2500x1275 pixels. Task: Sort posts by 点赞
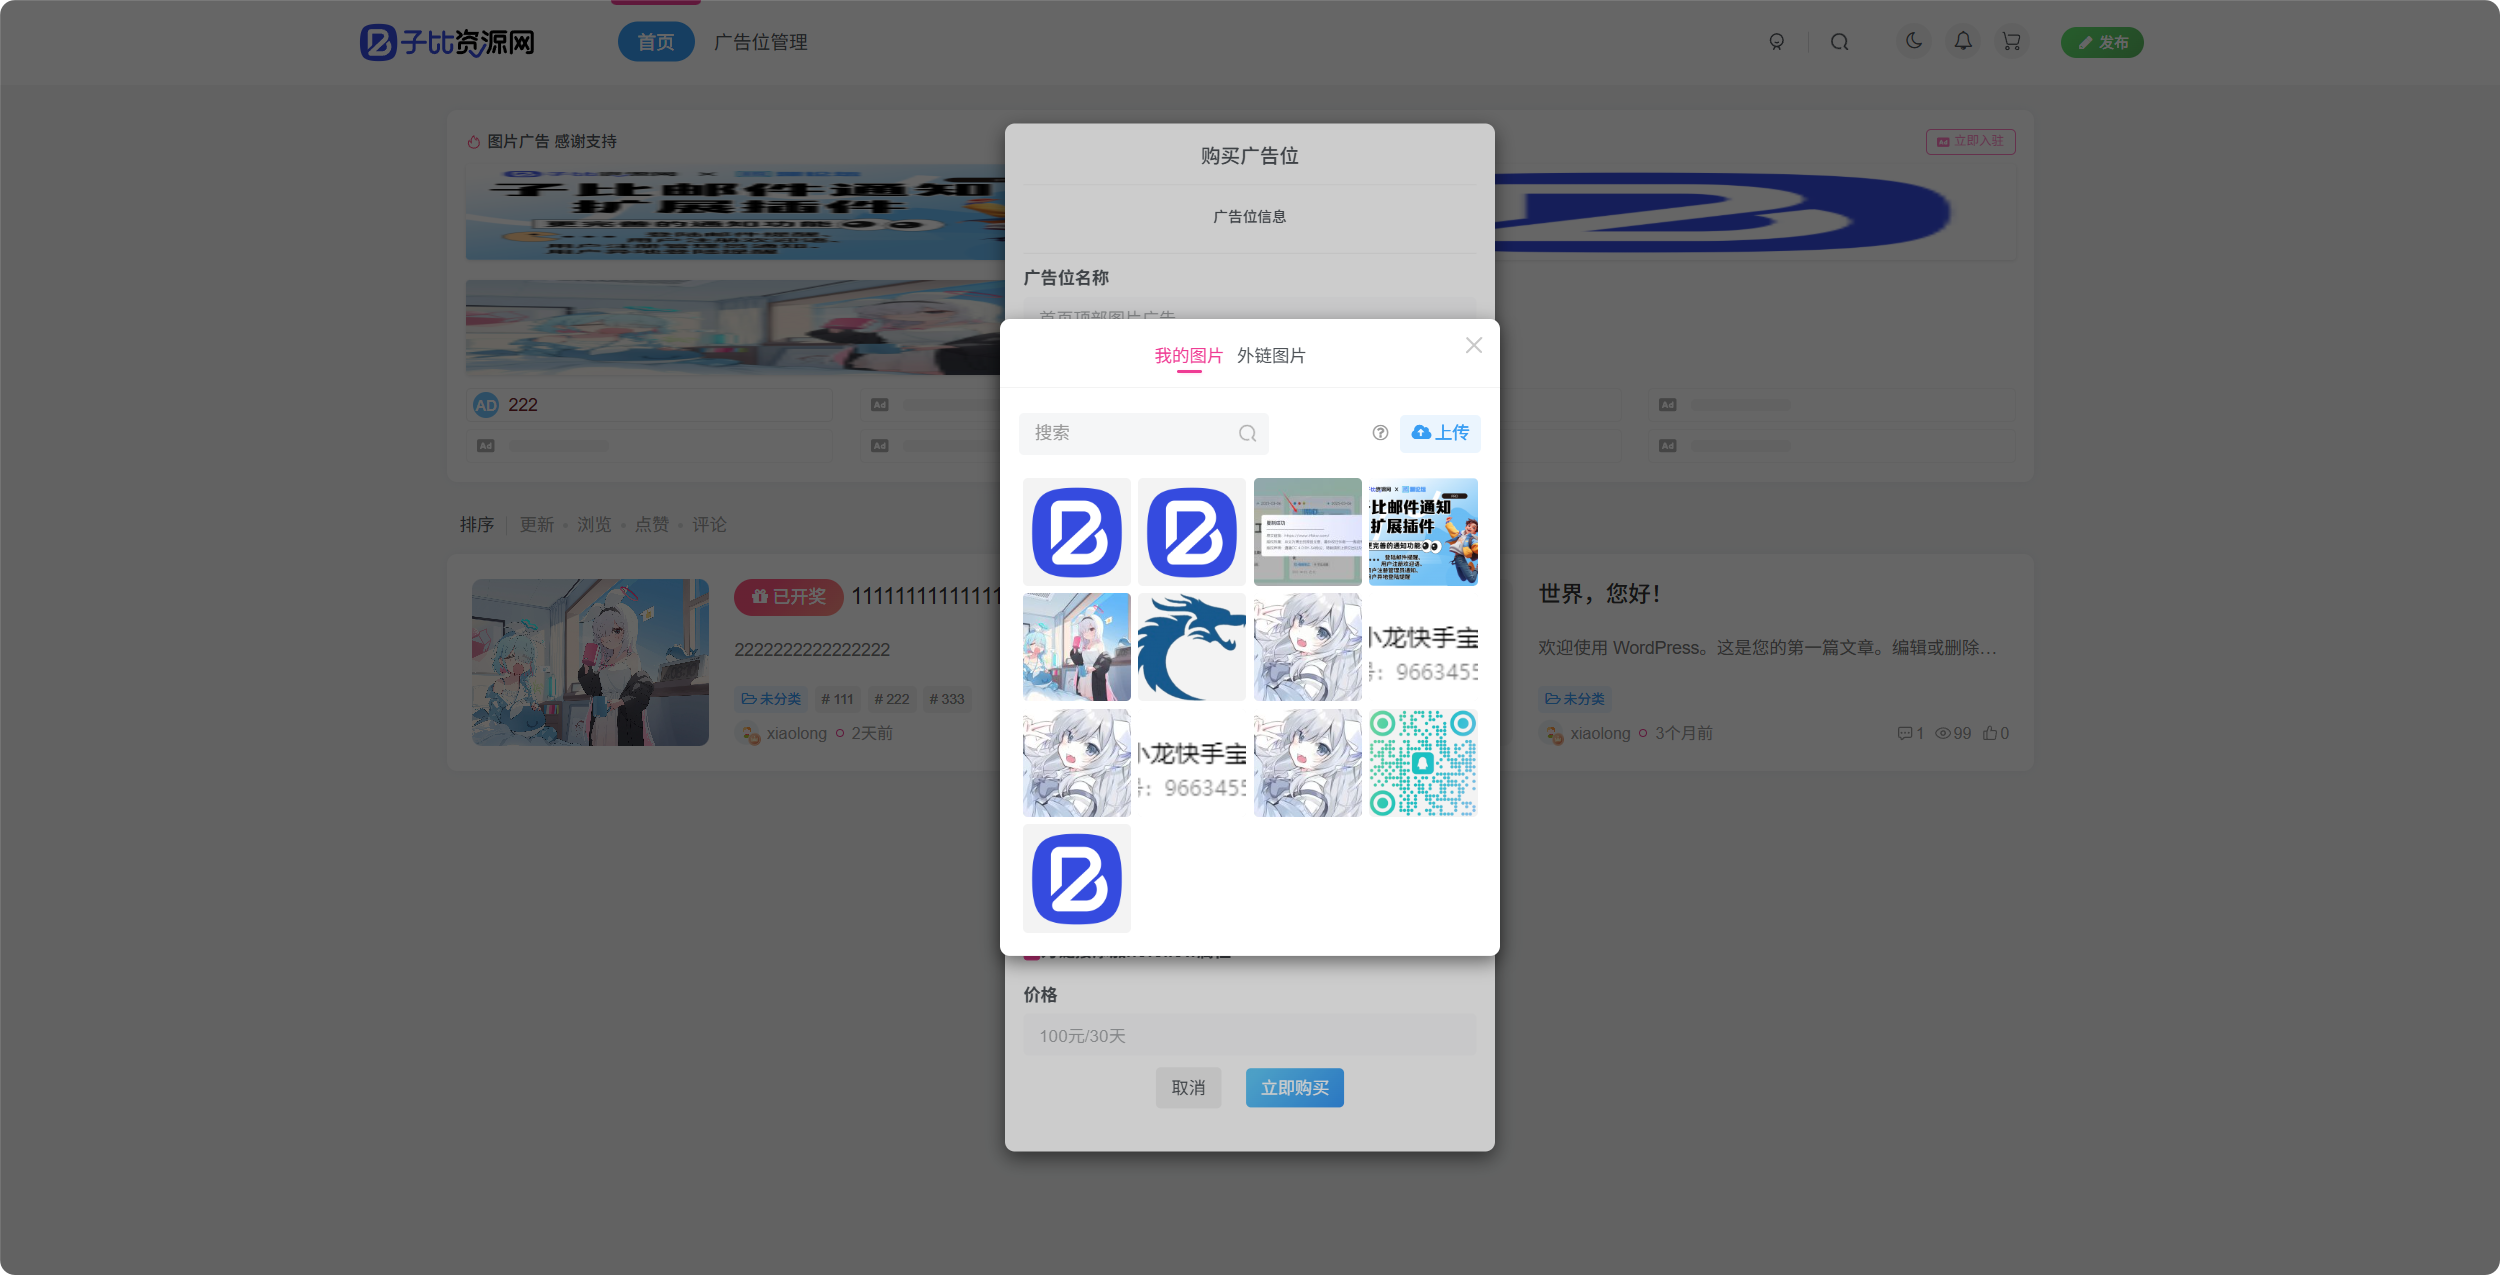651,524
